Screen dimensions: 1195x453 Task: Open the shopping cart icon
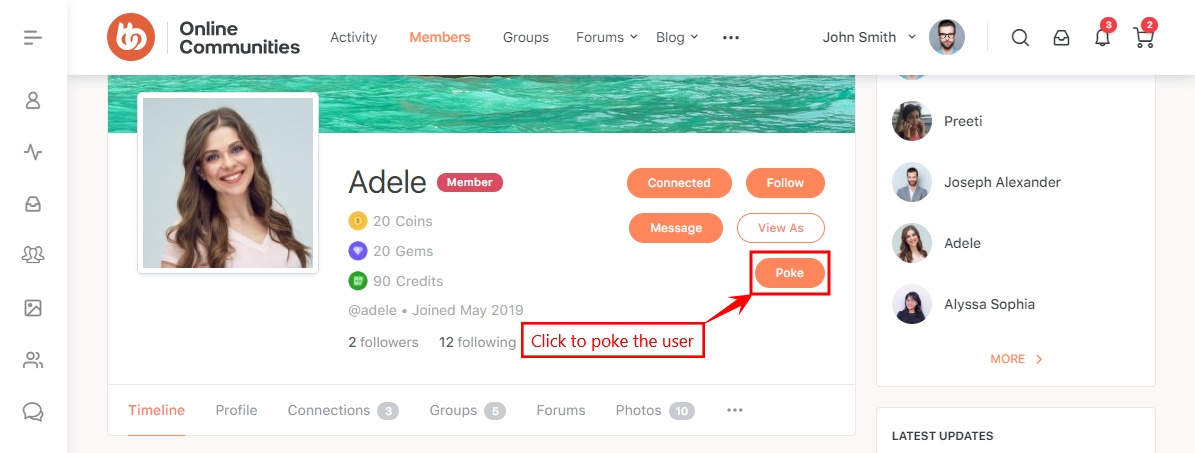(1143, 38)
